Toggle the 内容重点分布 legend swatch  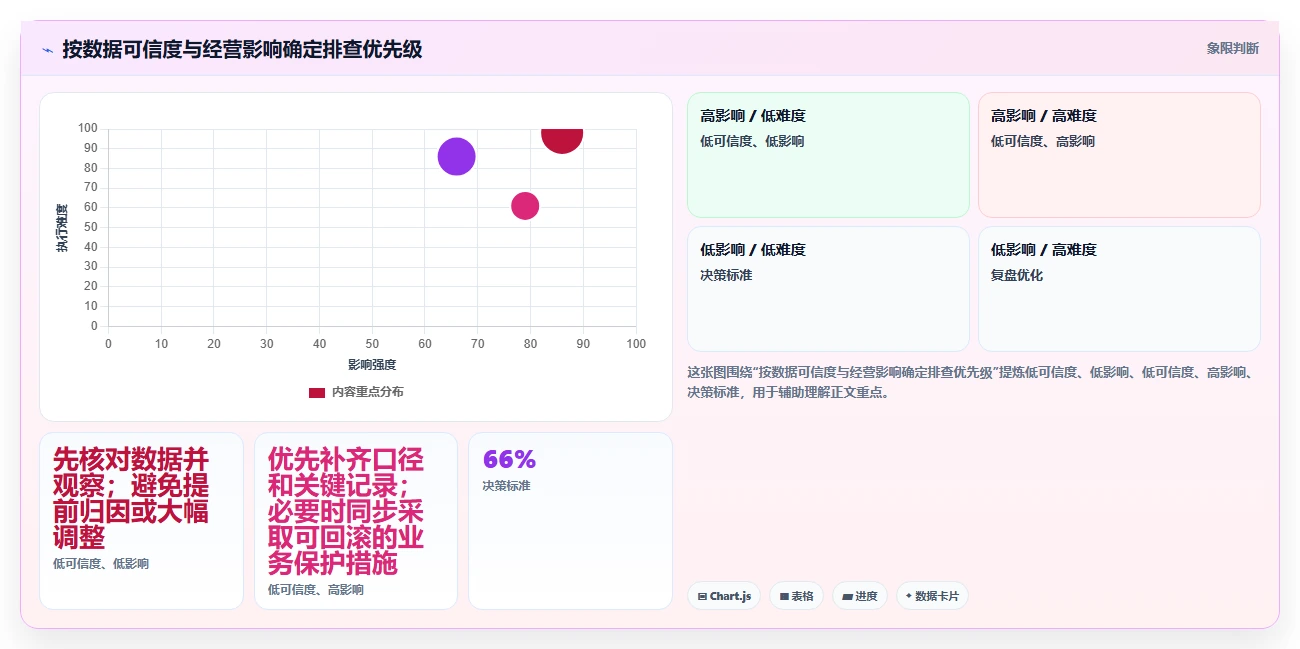point(317,392)
